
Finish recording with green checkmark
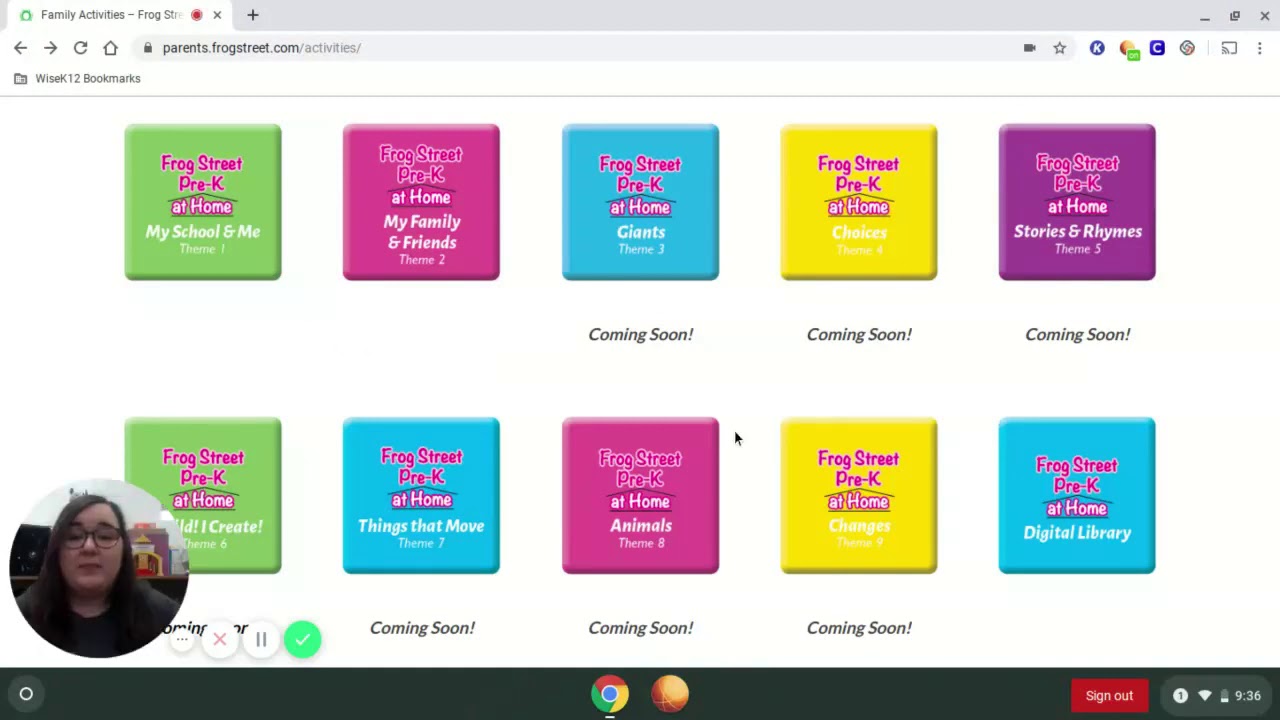click(302, 639)
